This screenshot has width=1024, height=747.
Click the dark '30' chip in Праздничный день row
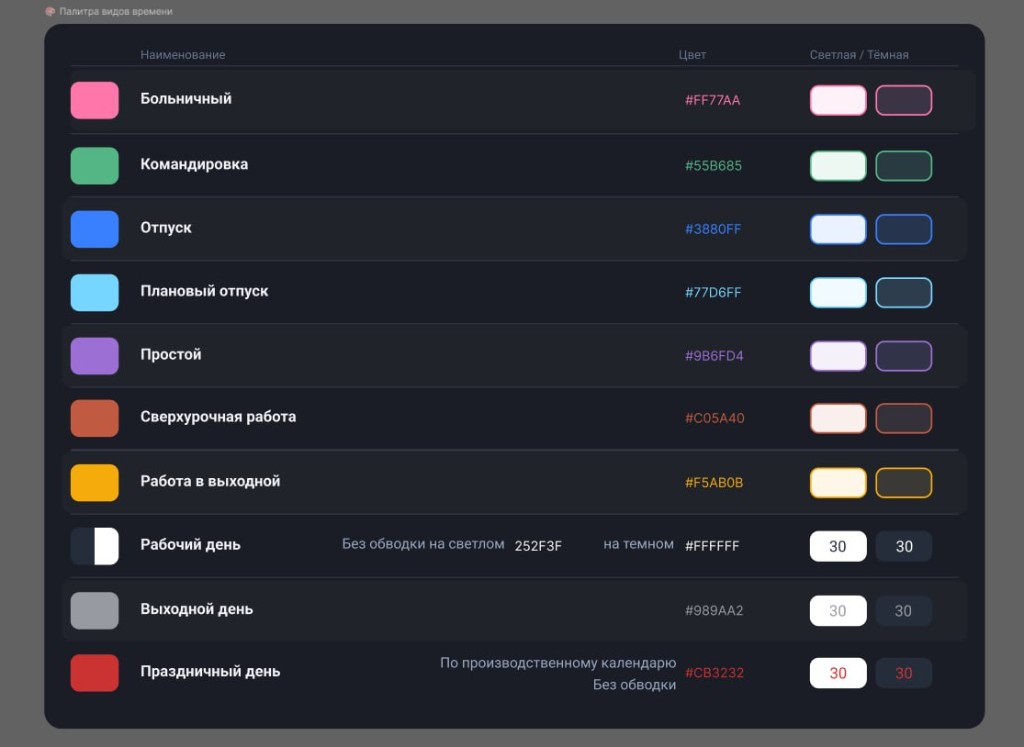coord(904,673)
